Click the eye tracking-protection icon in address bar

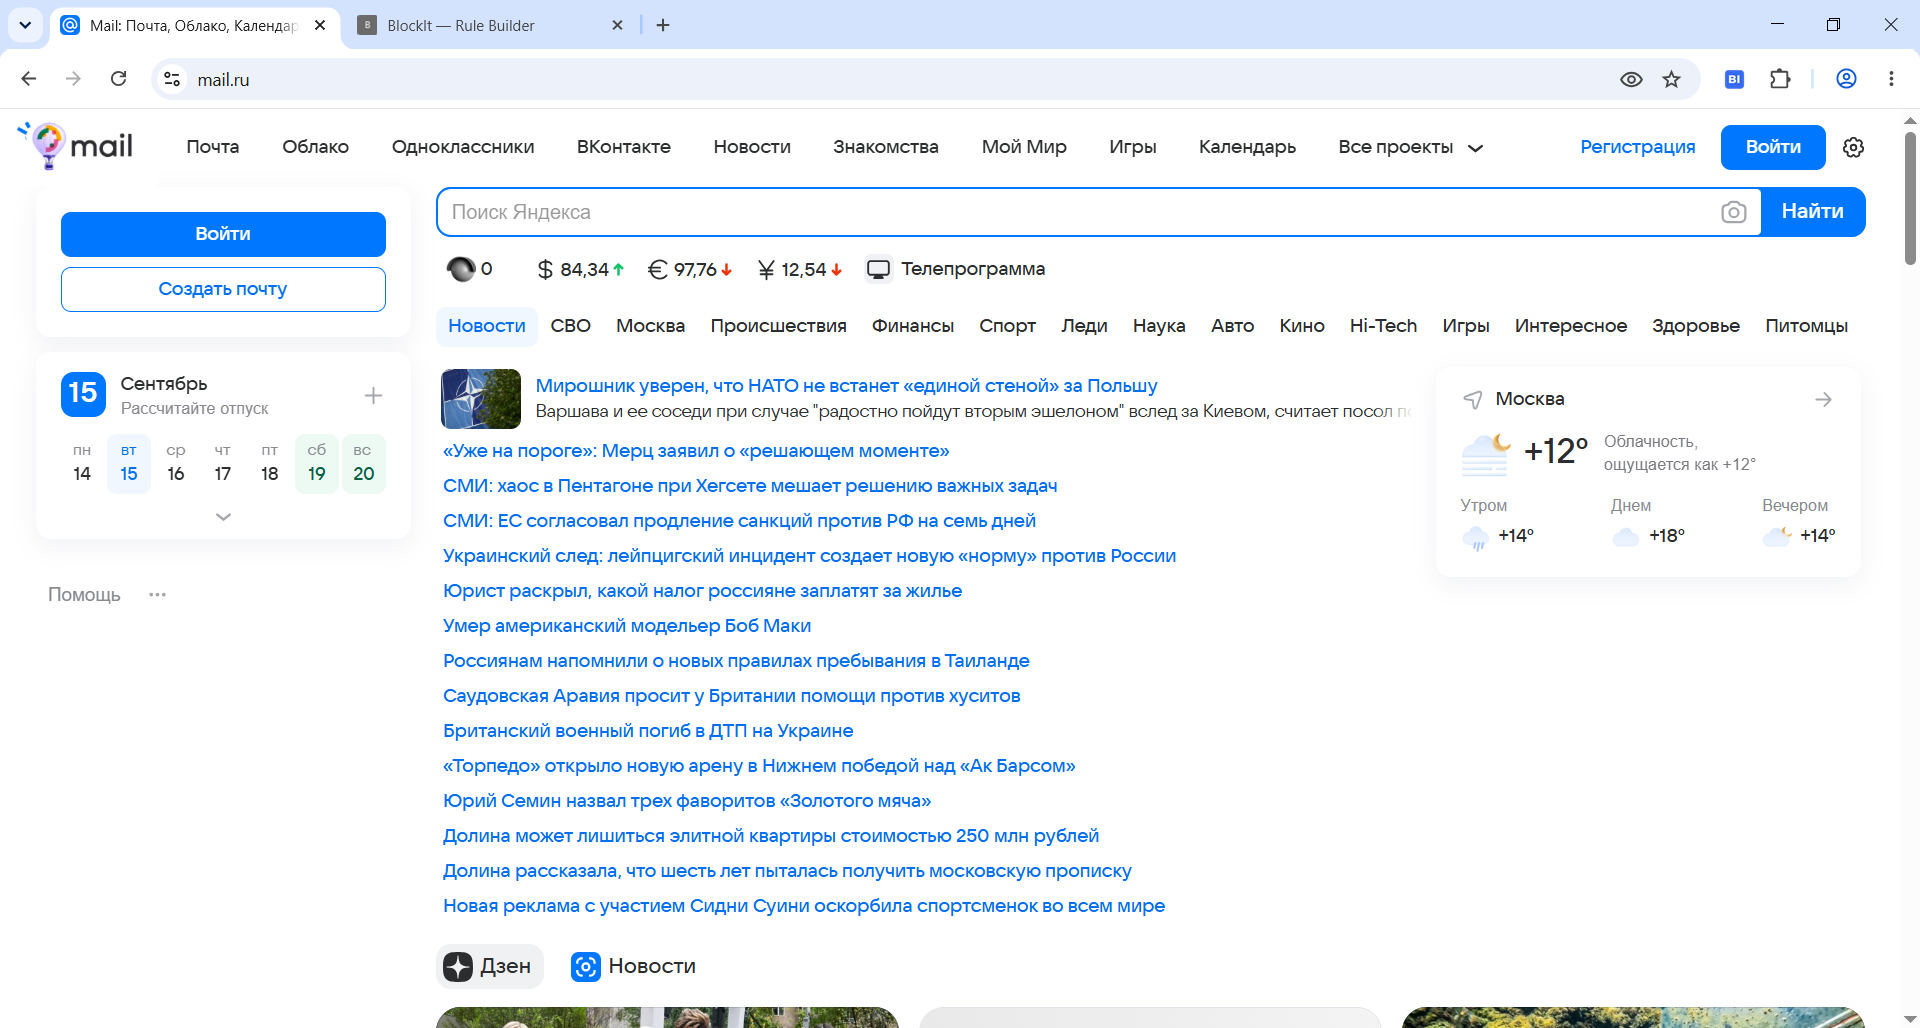(1631, 79)
